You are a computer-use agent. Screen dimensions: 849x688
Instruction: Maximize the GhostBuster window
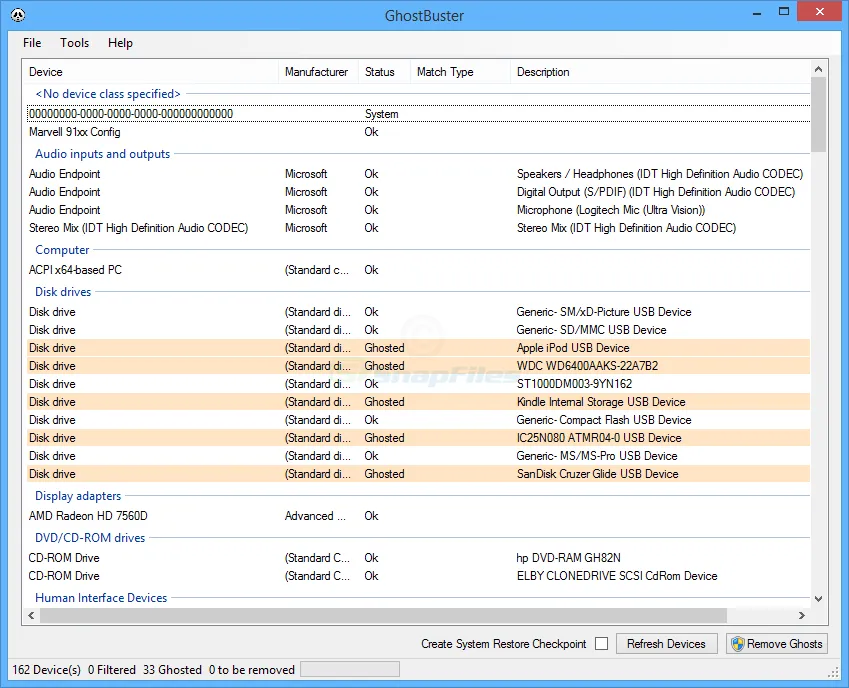[783, 11]
